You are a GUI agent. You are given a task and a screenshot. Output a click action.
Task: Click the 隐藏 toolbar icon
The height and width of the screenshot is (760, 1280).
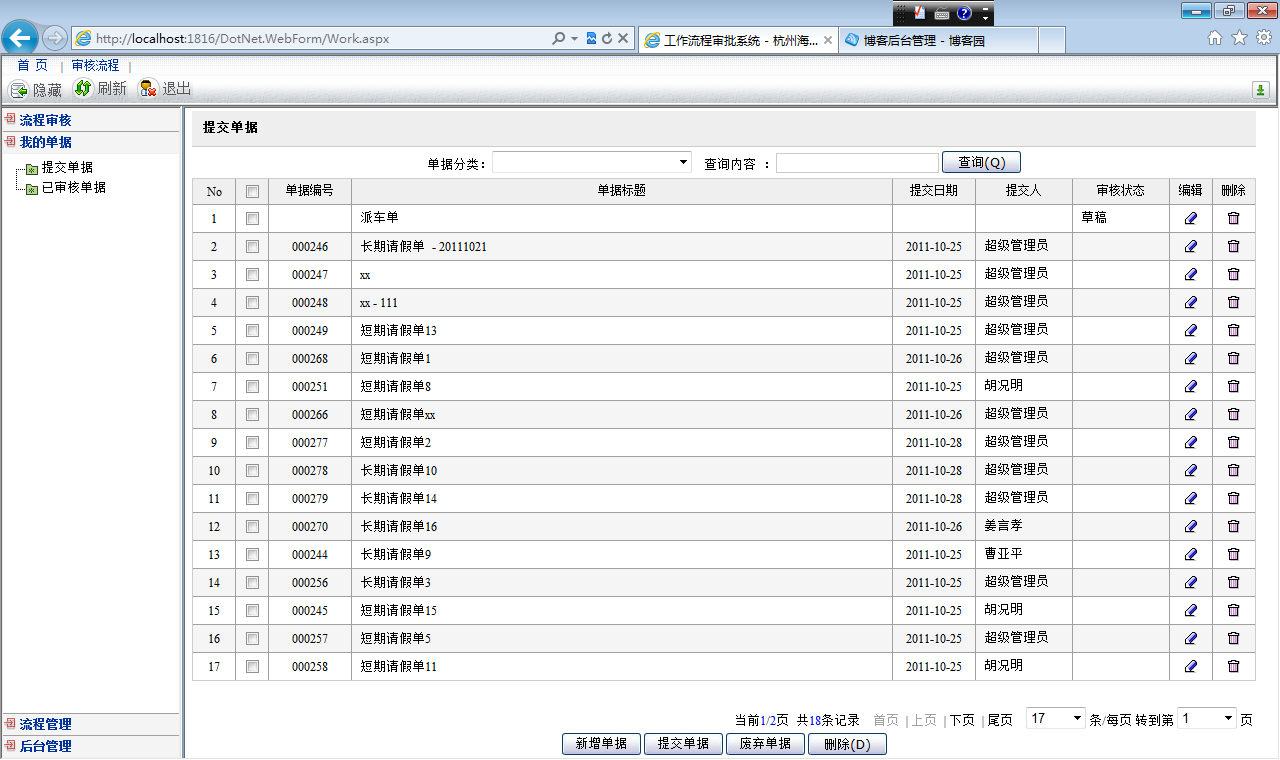(19, 90)
